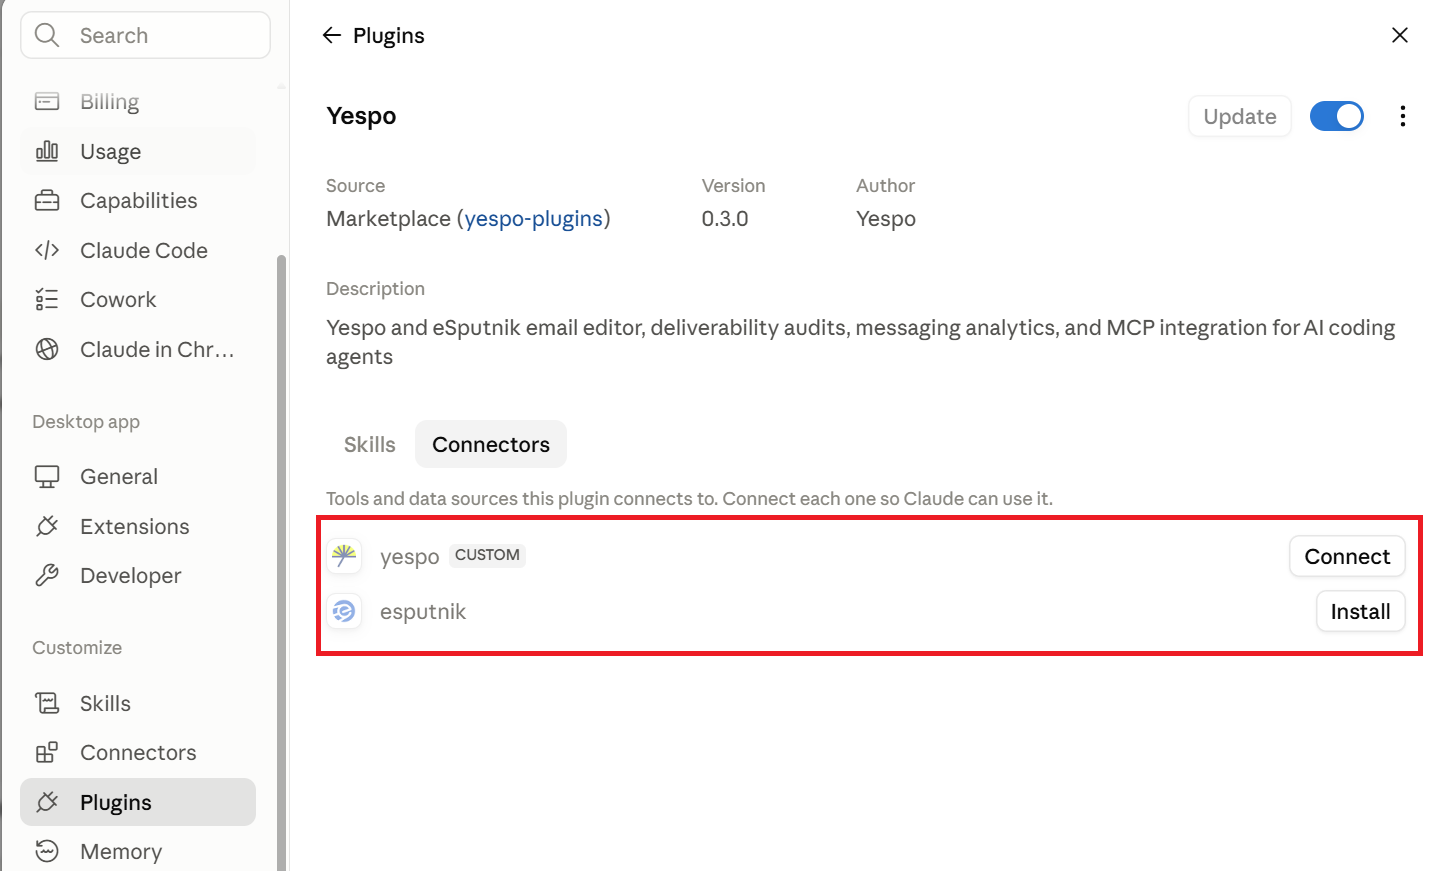The width and height of the screenshot is (1438, 871).
Task: Click the yespo connector logo
Action: tap(344, 556)
